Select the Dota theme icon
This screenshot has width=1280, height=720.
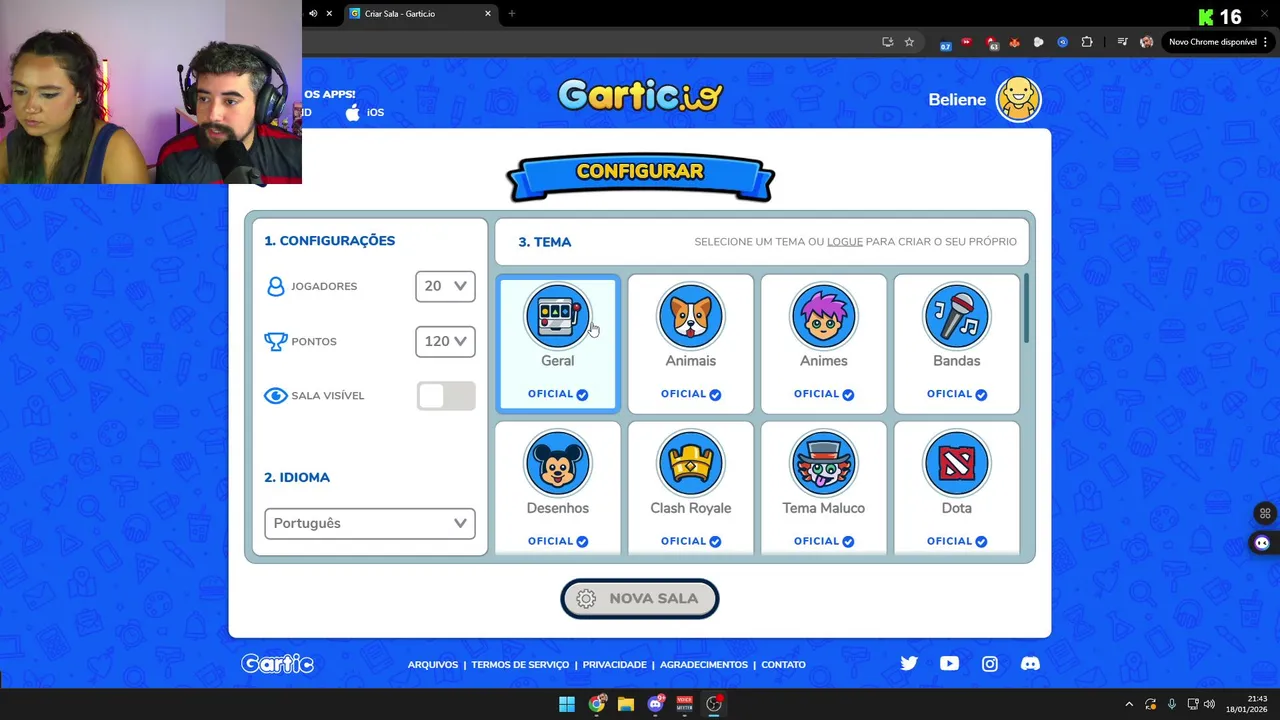coord(956,464)
